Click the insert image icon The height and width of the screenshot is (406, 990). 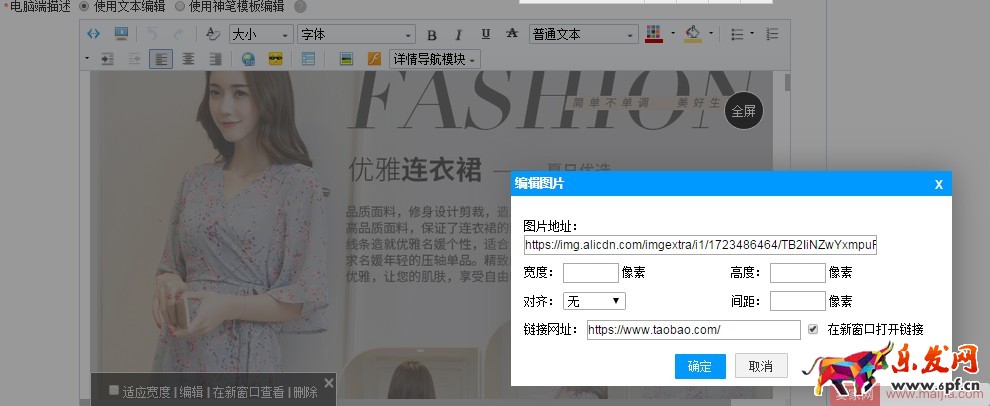346,59
